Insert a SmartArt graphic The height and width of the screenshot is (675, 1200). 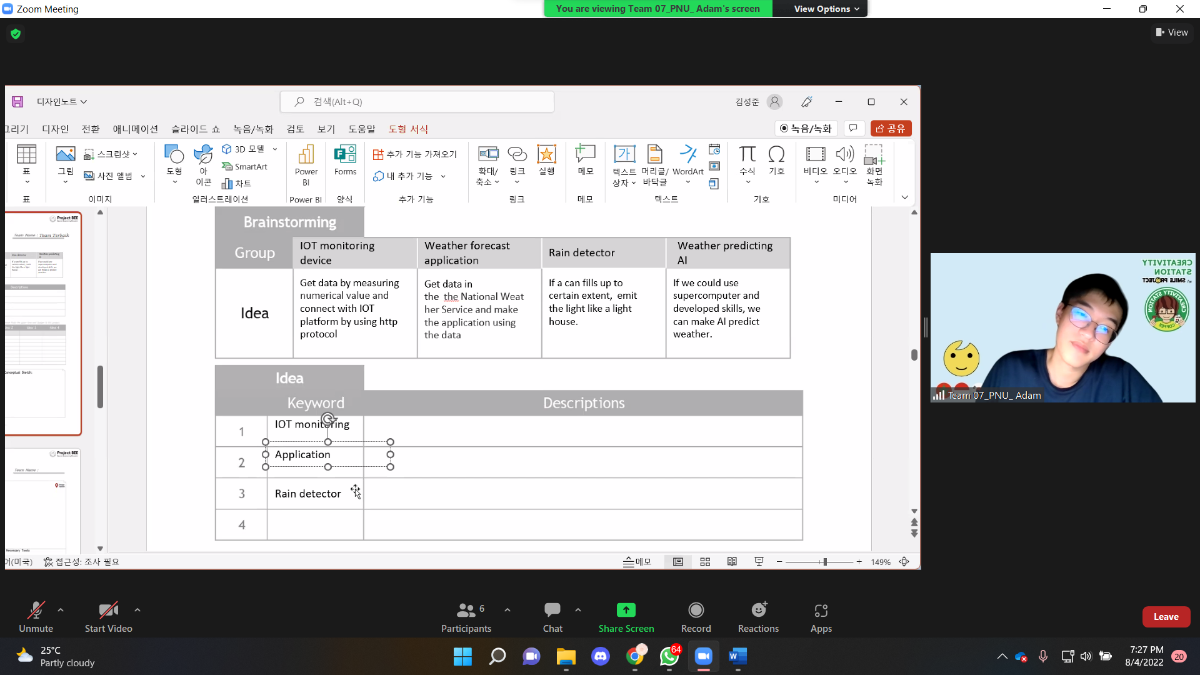click(x=244, y=167)
